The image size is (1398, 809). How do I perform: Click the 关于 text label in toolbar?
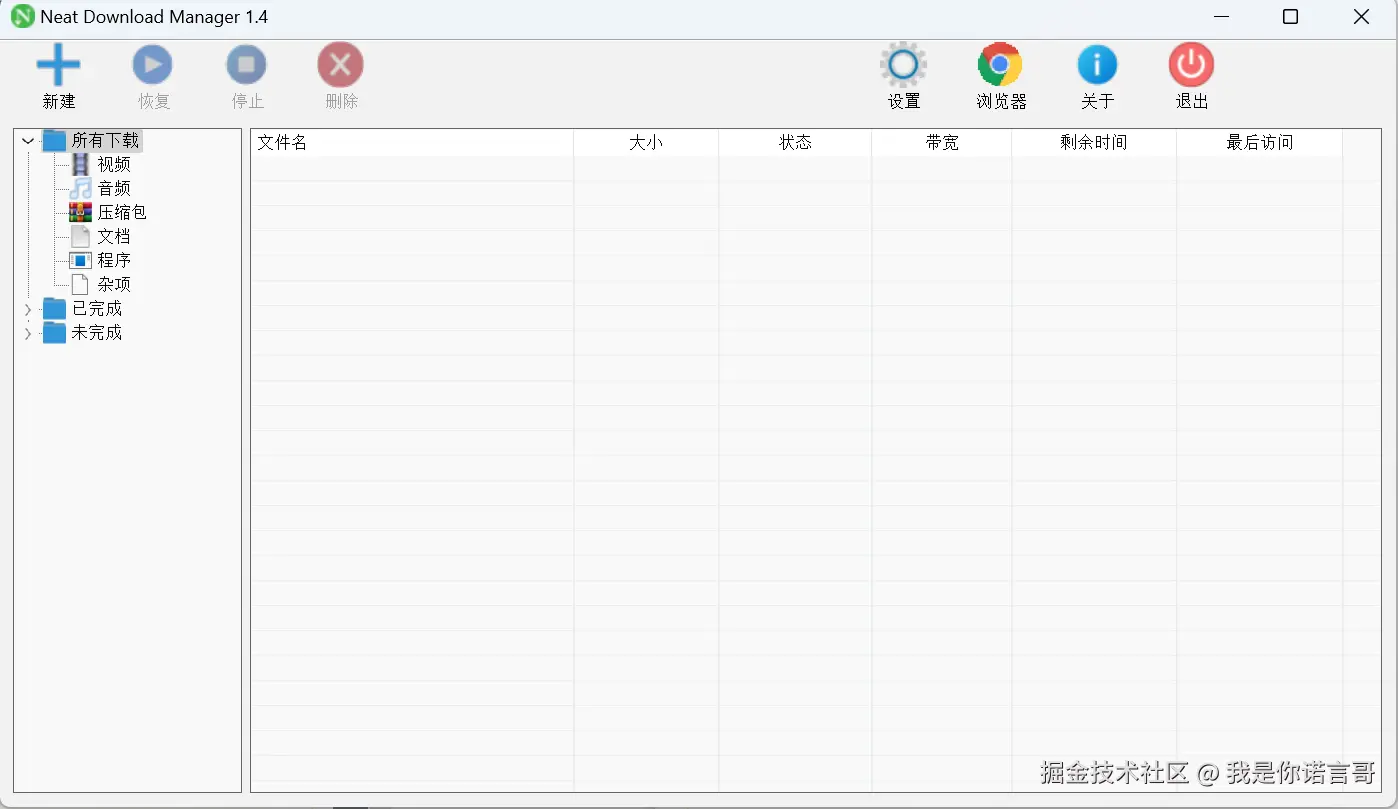coord(1097,101)
